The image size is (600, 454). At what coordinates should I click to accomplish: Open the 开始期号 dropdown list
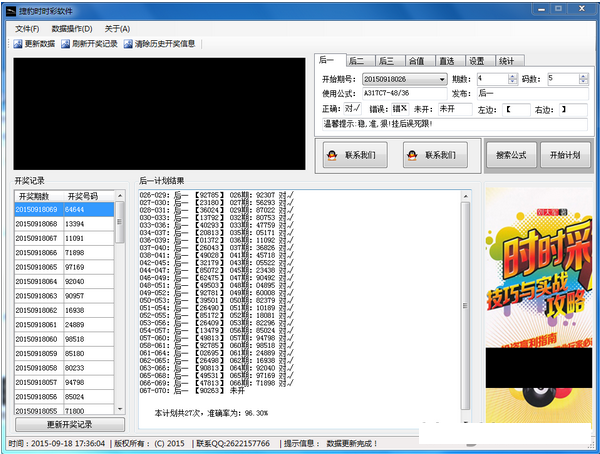pyautogui.click(x=442, y=79)
